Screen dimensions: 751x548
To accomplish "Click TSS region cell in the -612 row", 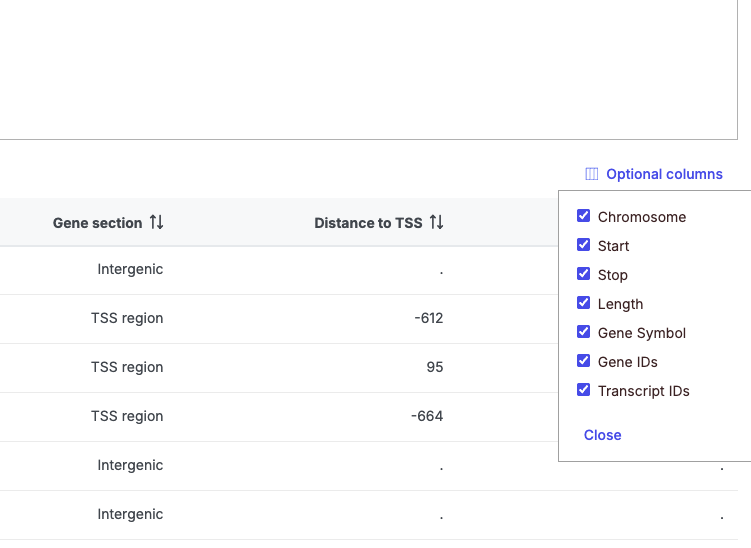I will pos(127,318).
